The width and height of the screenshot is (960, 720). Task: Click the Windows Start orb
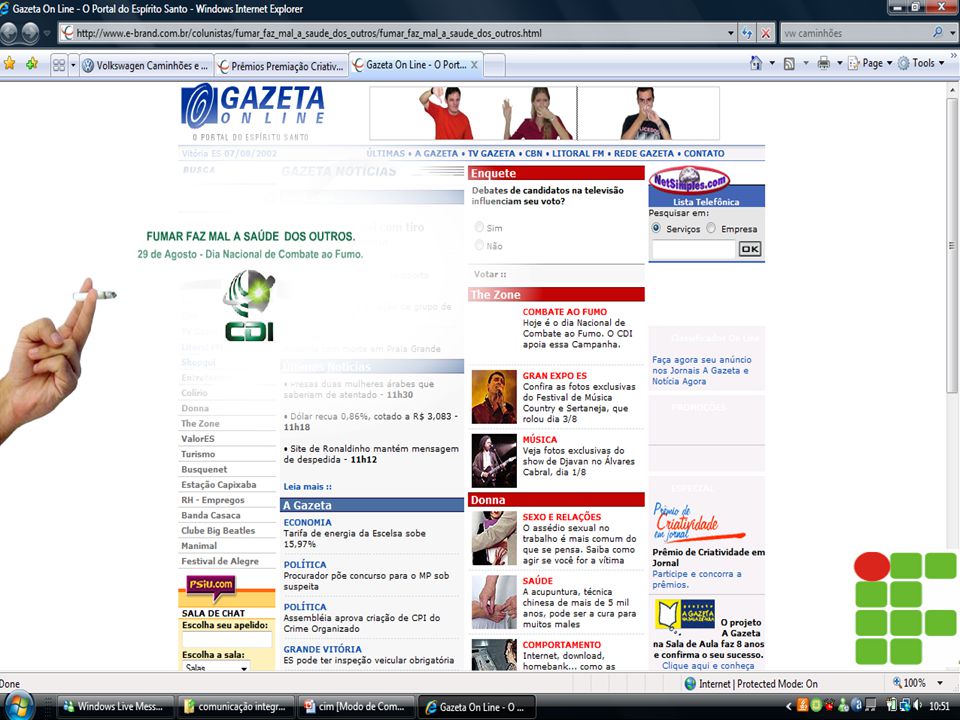[x=18, y=705]
